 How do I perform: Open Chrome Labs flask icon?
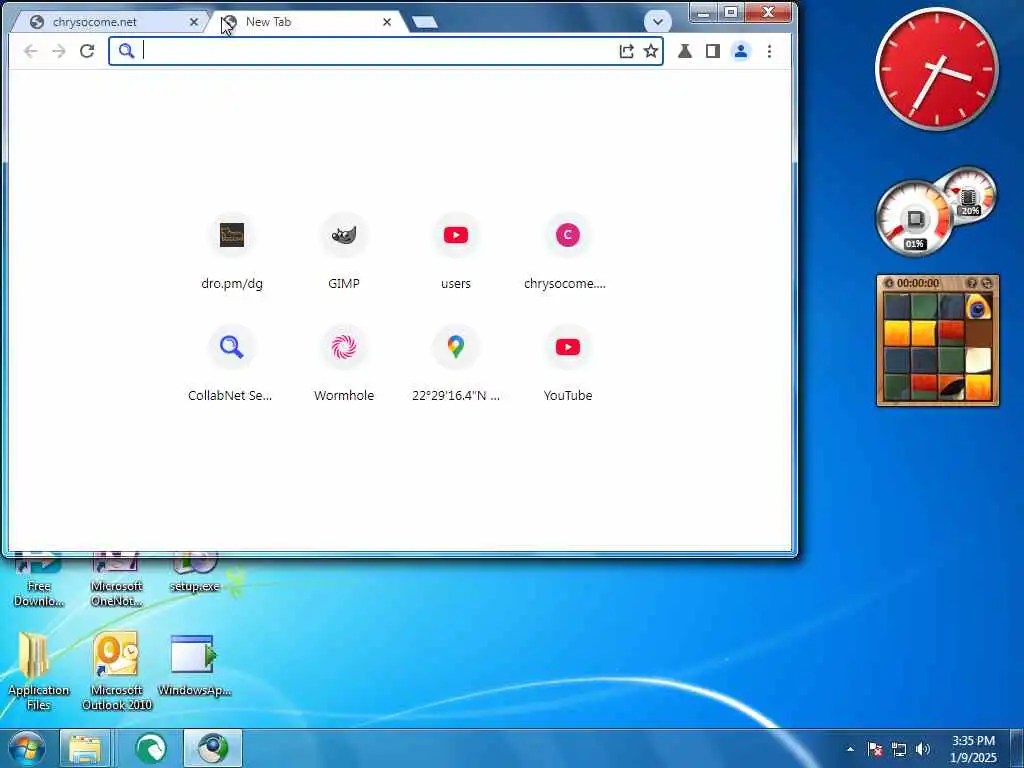coord(684,51)
